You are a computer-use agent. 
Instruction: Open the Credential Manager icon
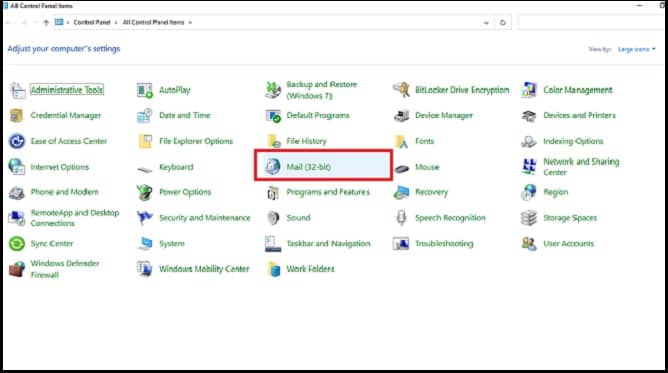click(17, 115)
